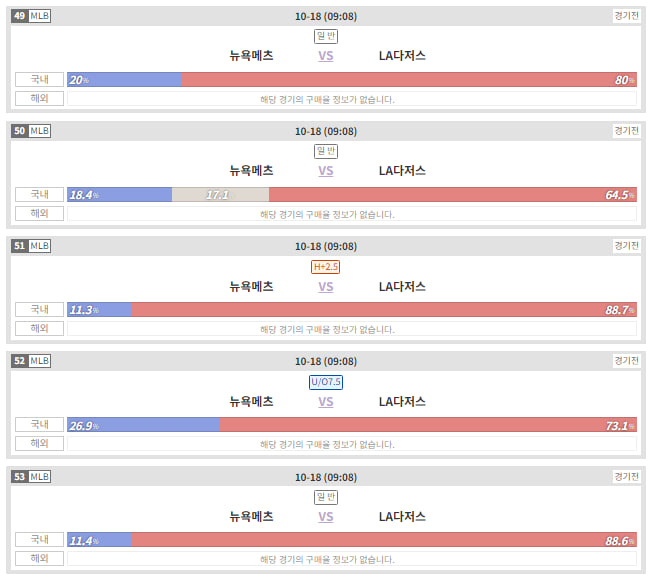The image size is (650, 585).
Task: Select the number 53 match badge
Action: coord(19,477)
